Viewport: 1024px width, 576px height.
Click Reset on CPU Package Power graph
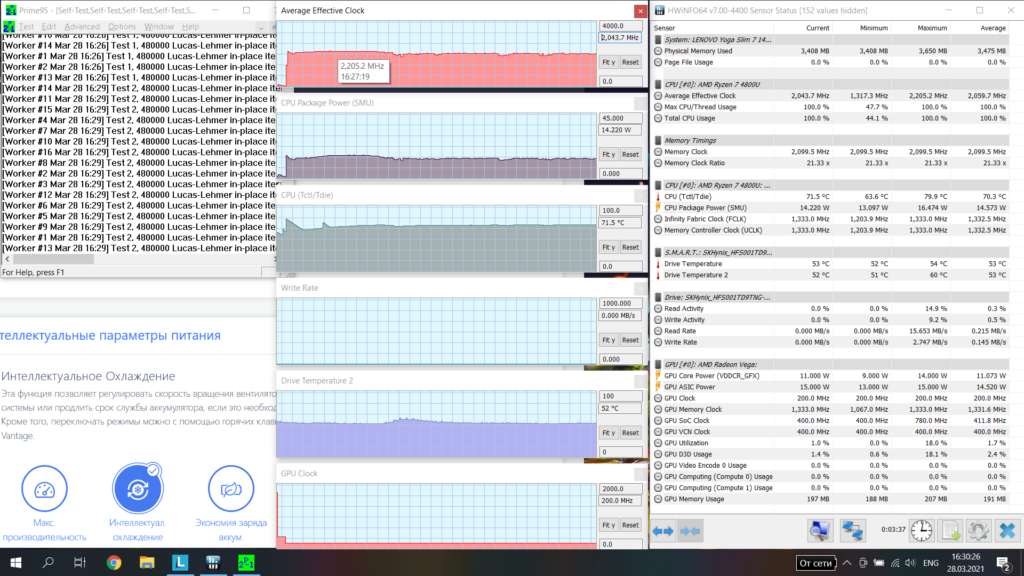click(630, 155)
